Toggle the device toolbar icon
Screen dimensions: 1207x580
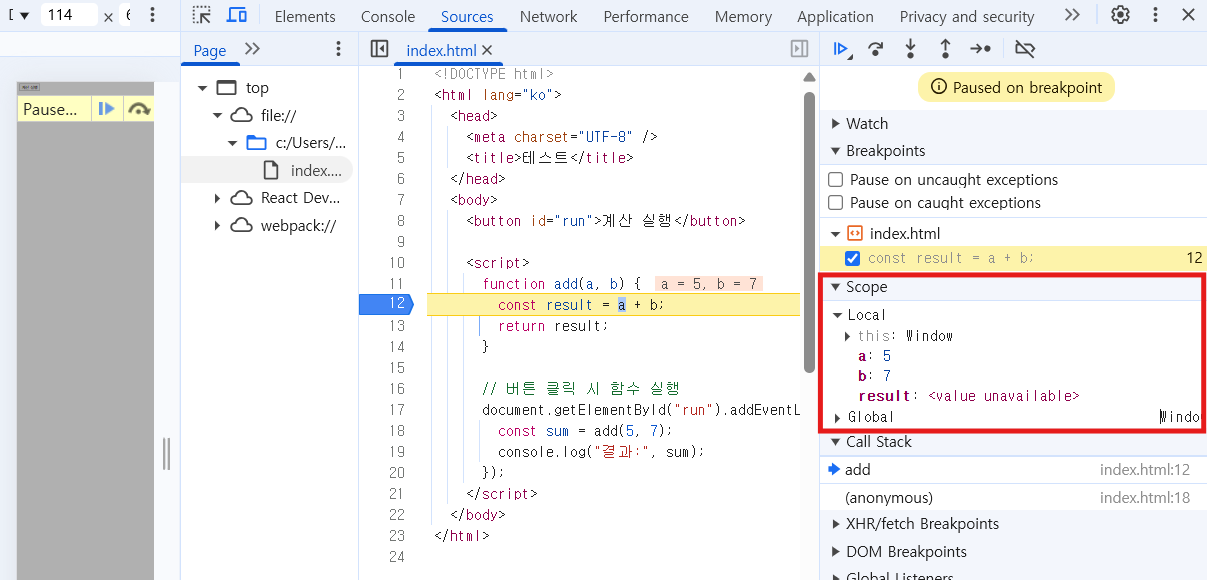(237, 16)
